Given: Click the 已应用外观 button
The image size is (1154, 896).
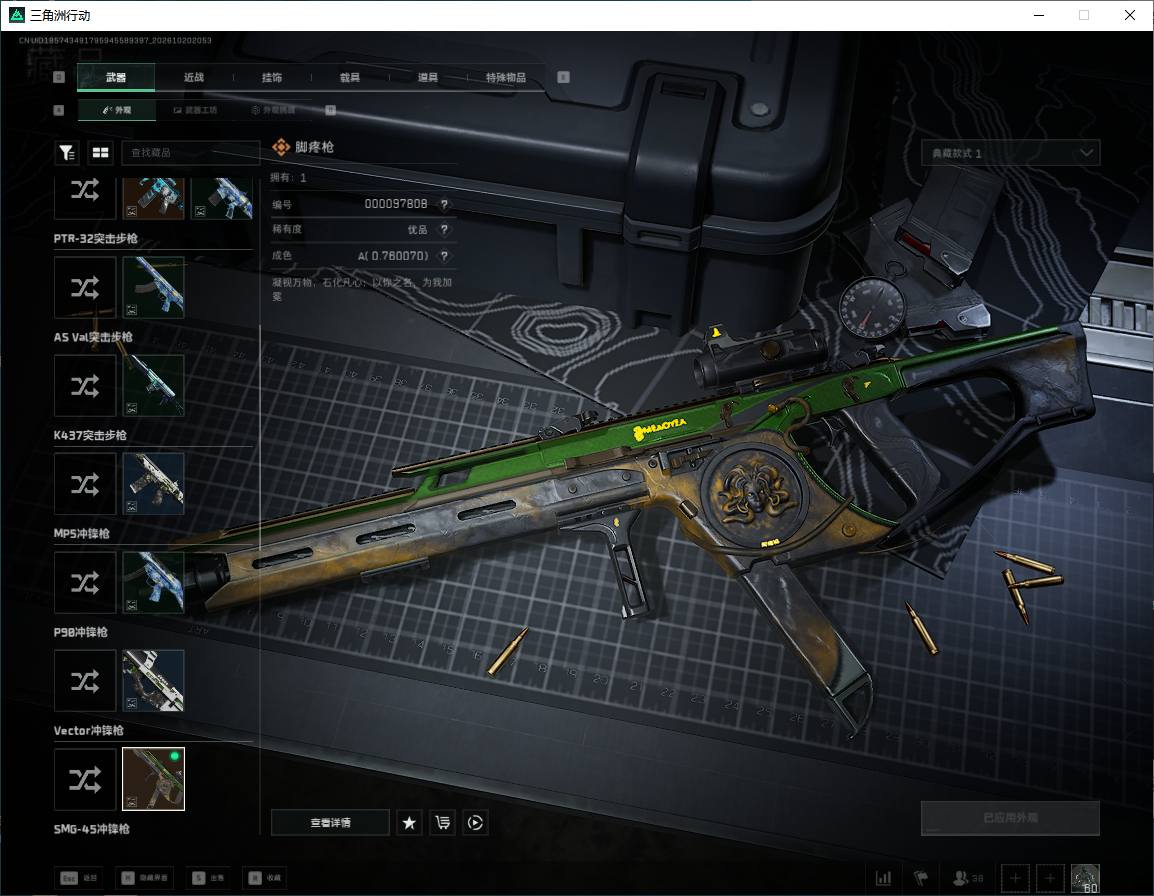Looking at the screenshot, I should 1010,818.
